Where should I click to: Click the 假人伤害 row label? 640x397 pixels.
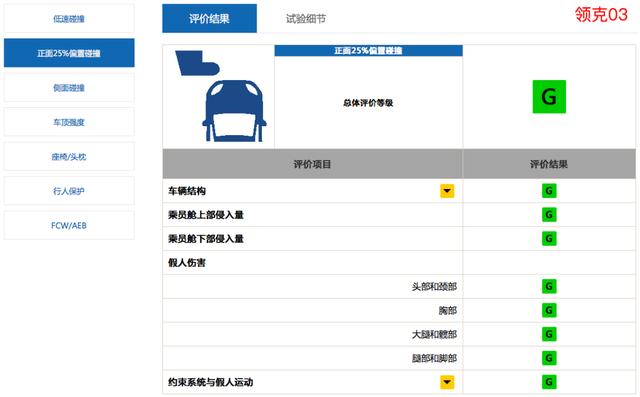(x=187, y=263)
